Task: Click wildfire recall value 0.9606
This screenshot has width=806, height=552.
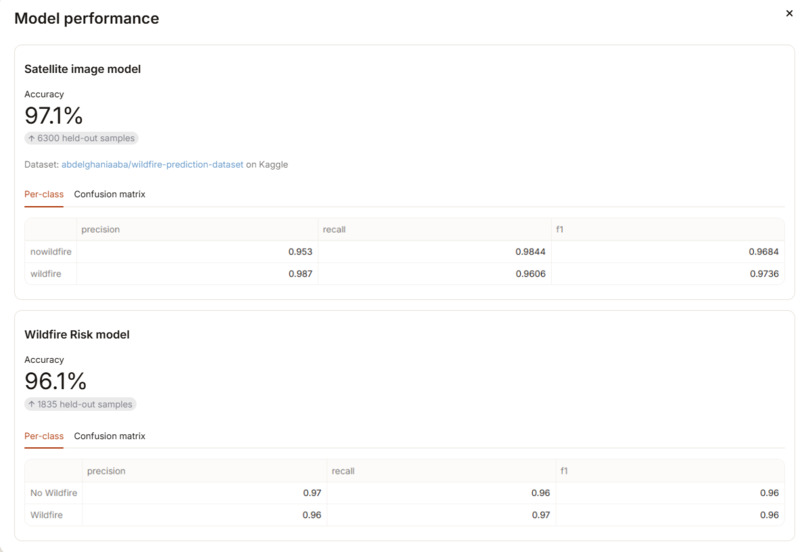Action: tap(530, 274)
